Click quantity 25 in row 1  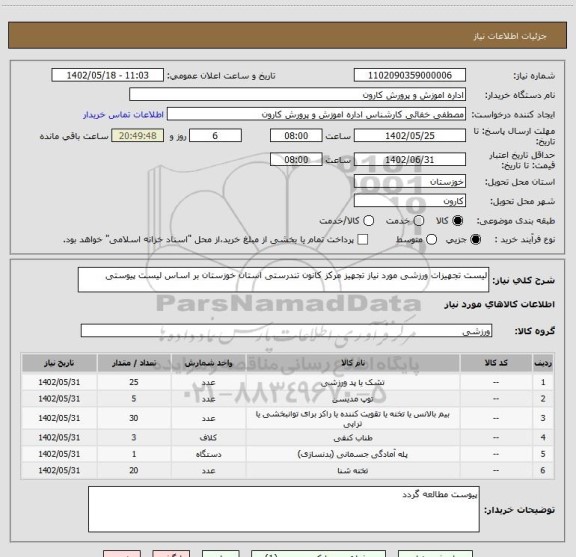click(x=134, y=382)
